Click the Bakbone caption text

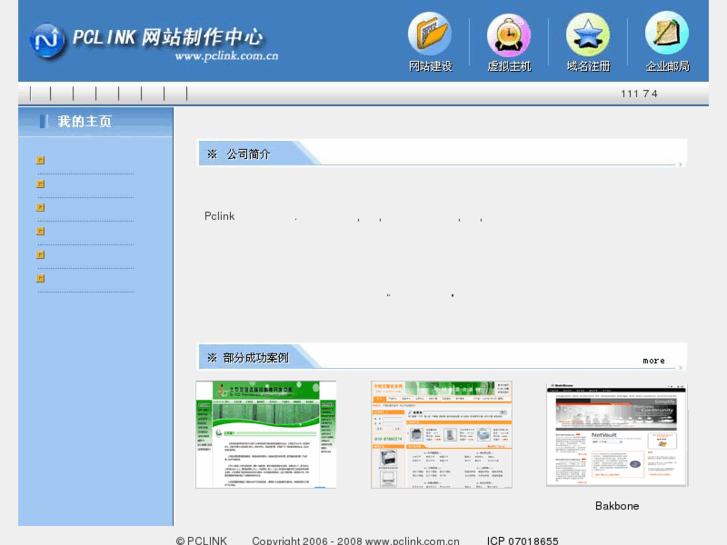coord(617,506)
